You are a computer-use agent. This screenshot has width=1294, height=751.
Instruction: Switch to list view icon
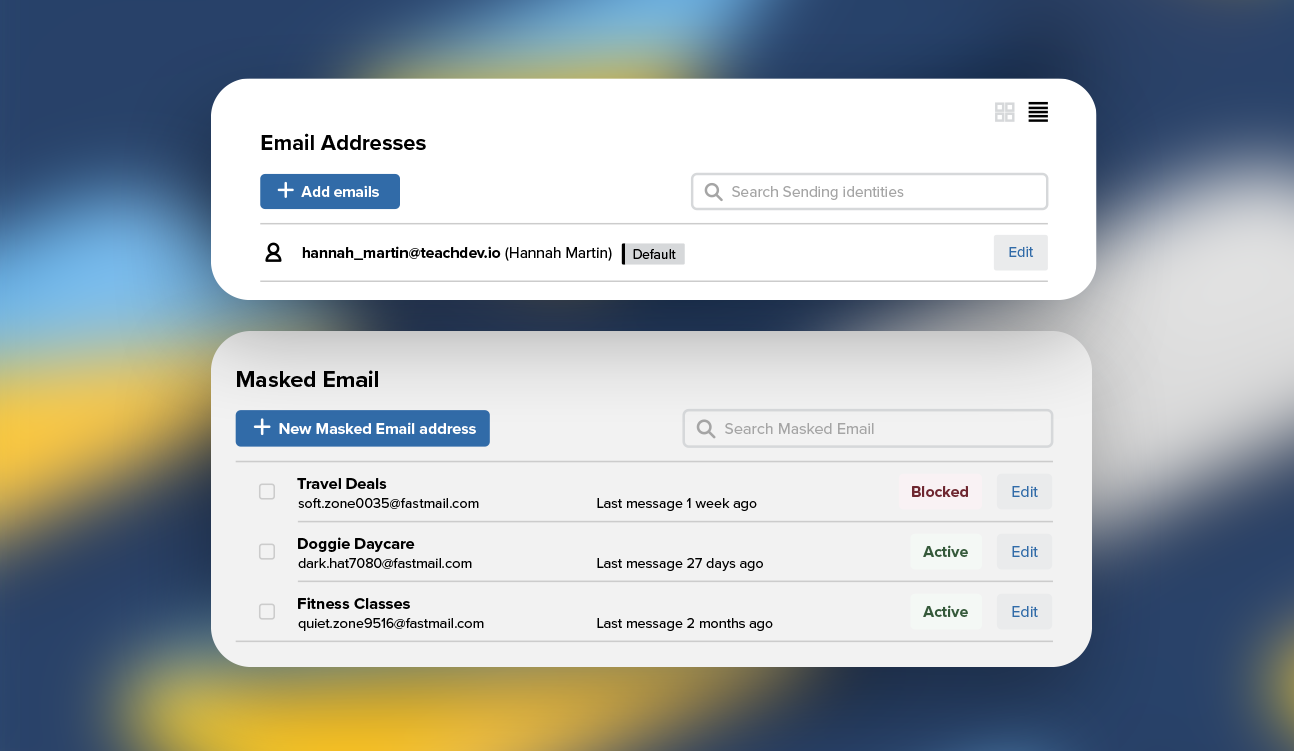1038,112
